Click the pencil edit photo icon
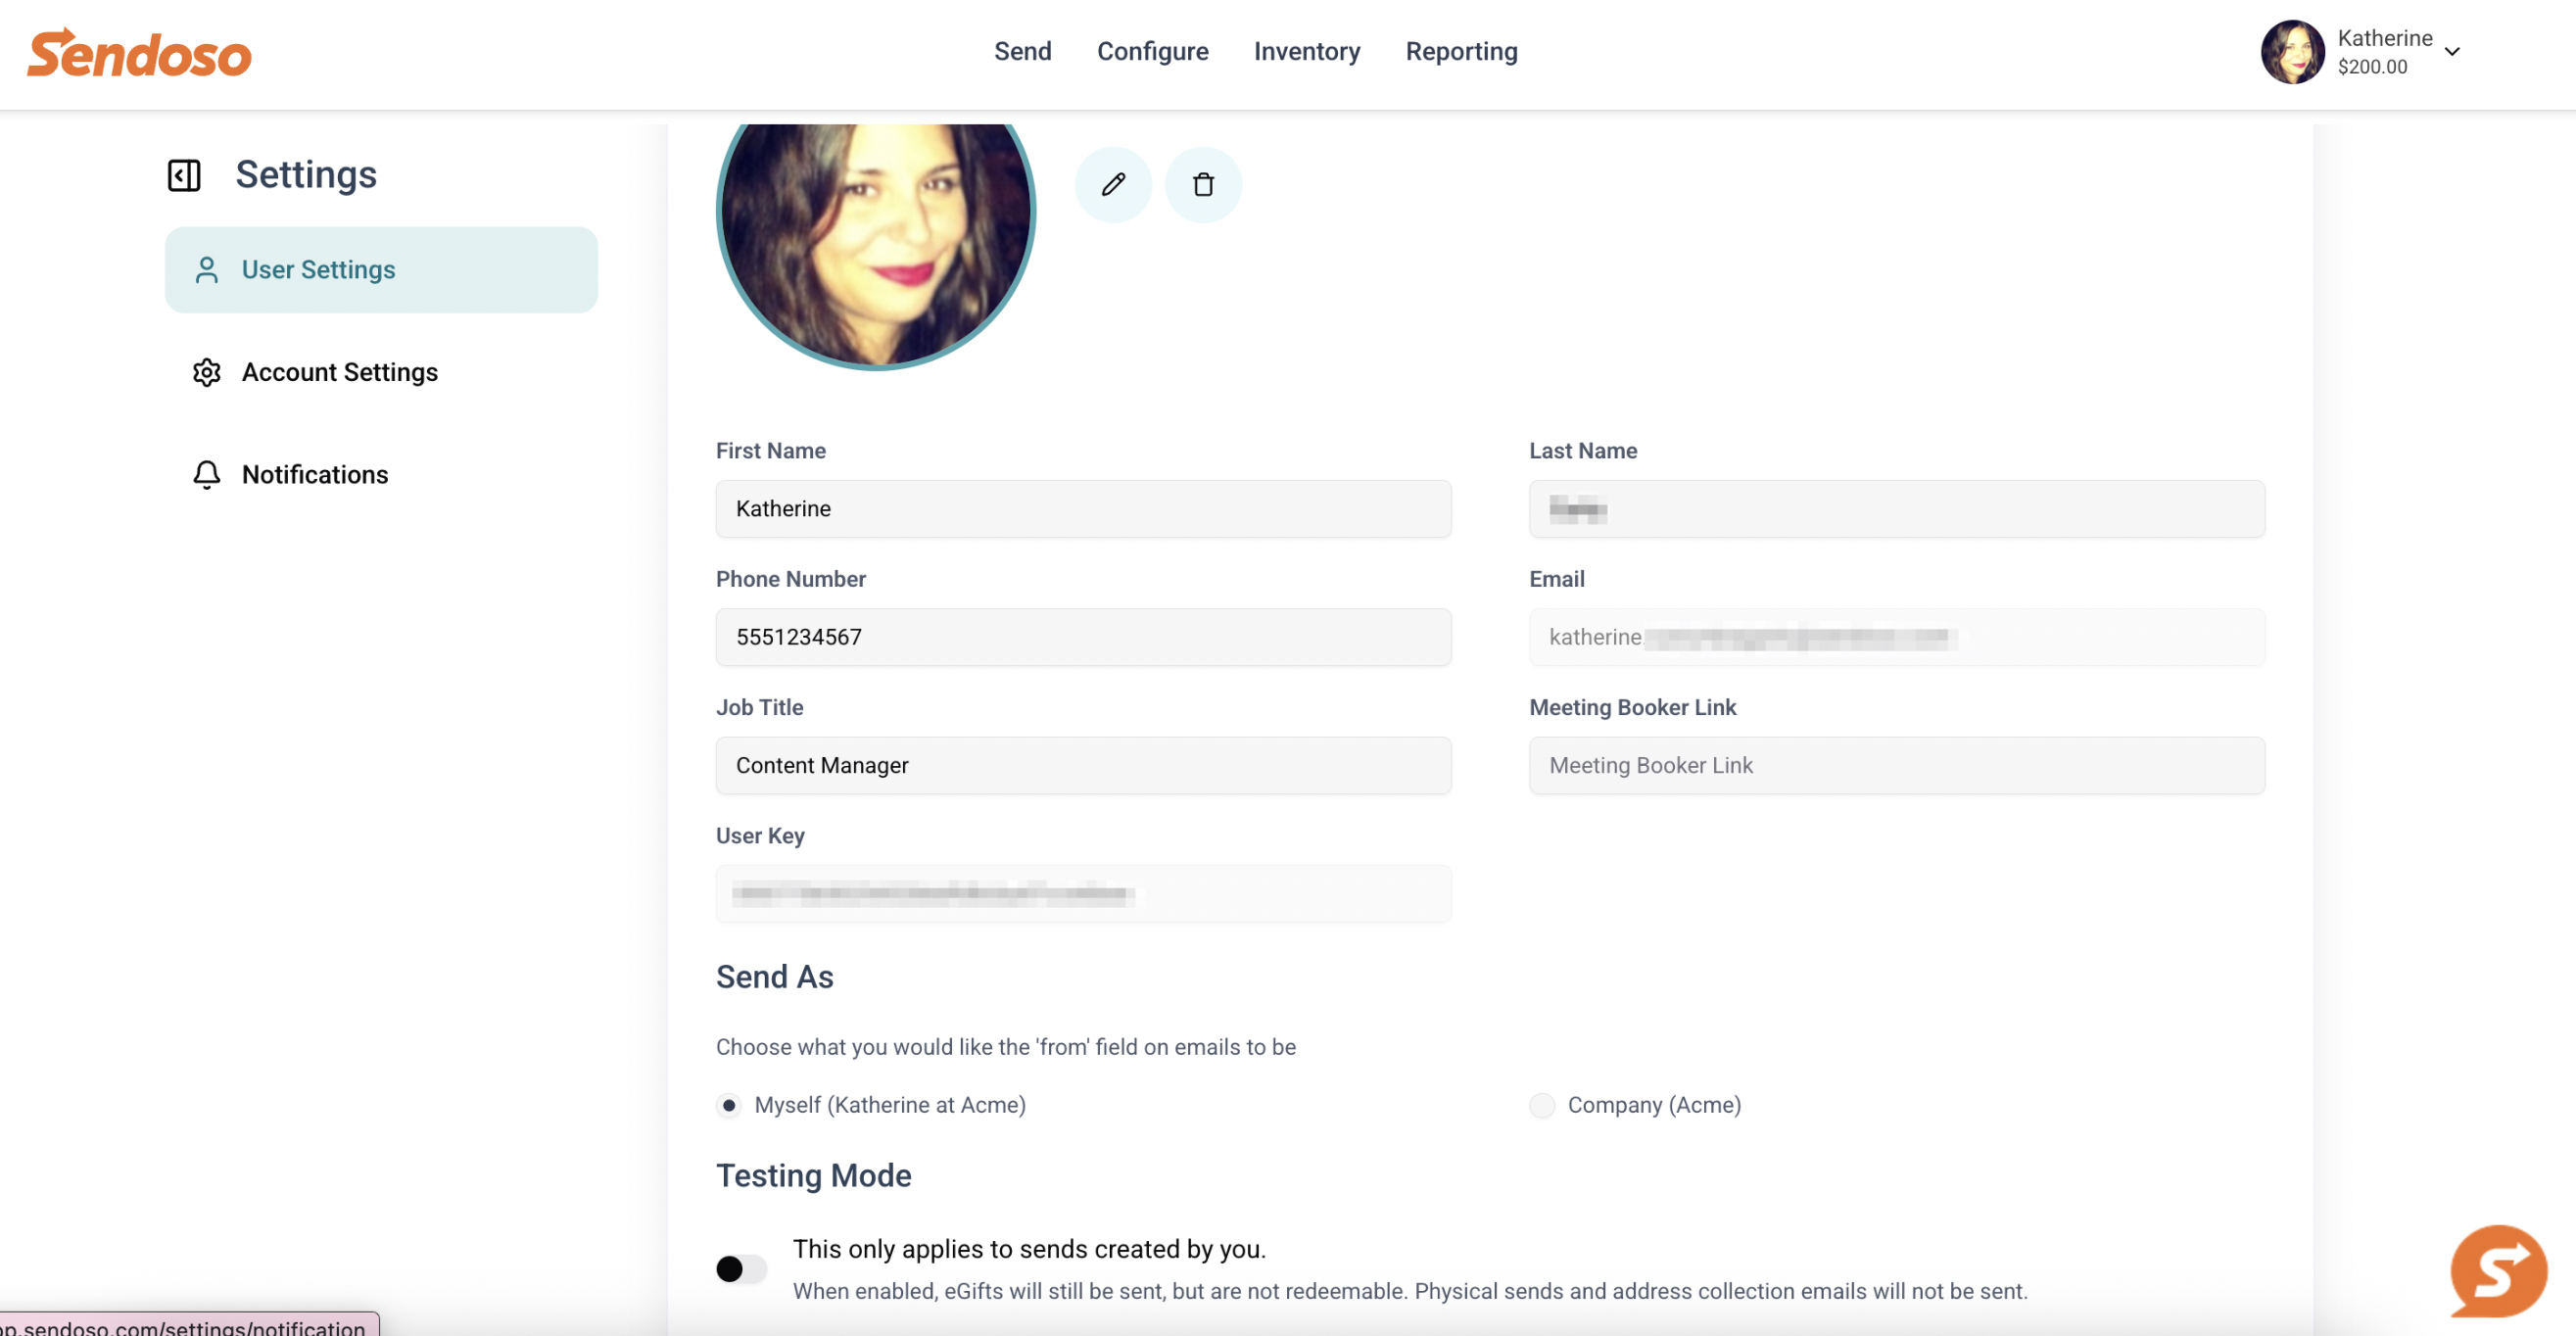Image resolution: width=2576 pixels, height=1336 pixels. coord(1113,184)
